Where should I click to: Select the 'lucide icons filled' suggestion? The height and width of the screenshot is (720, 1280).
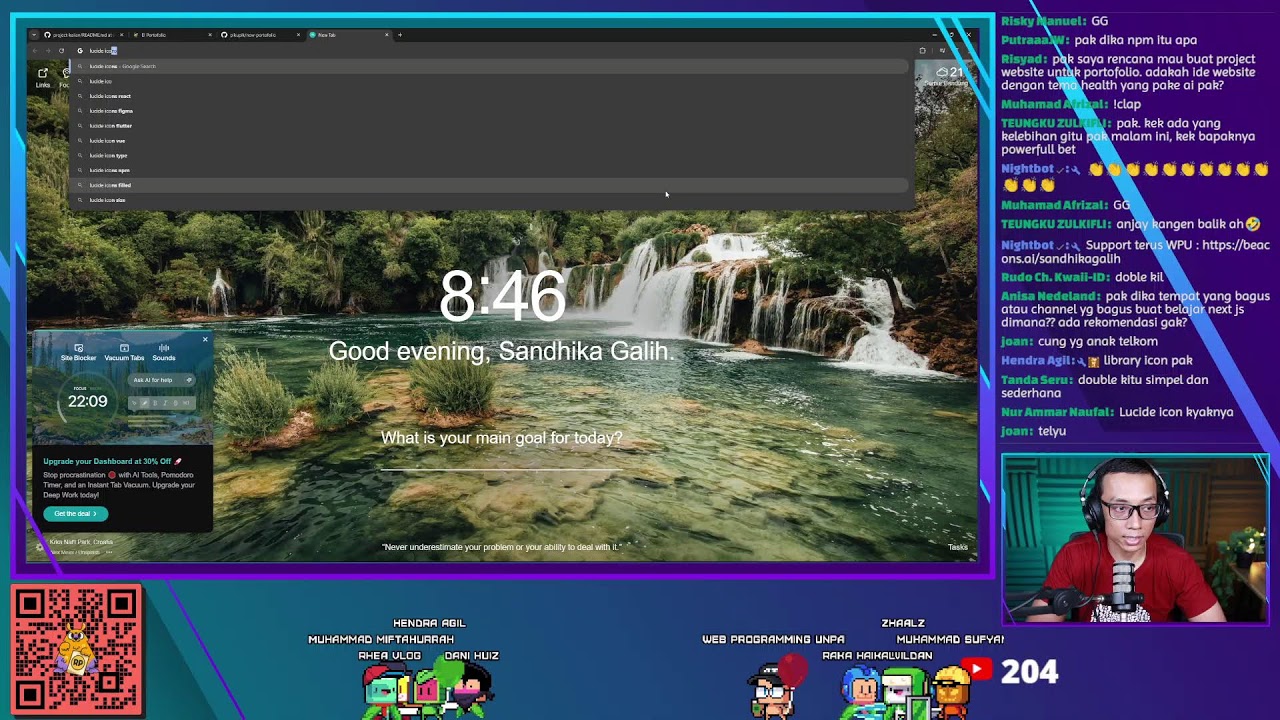point(490,185)
